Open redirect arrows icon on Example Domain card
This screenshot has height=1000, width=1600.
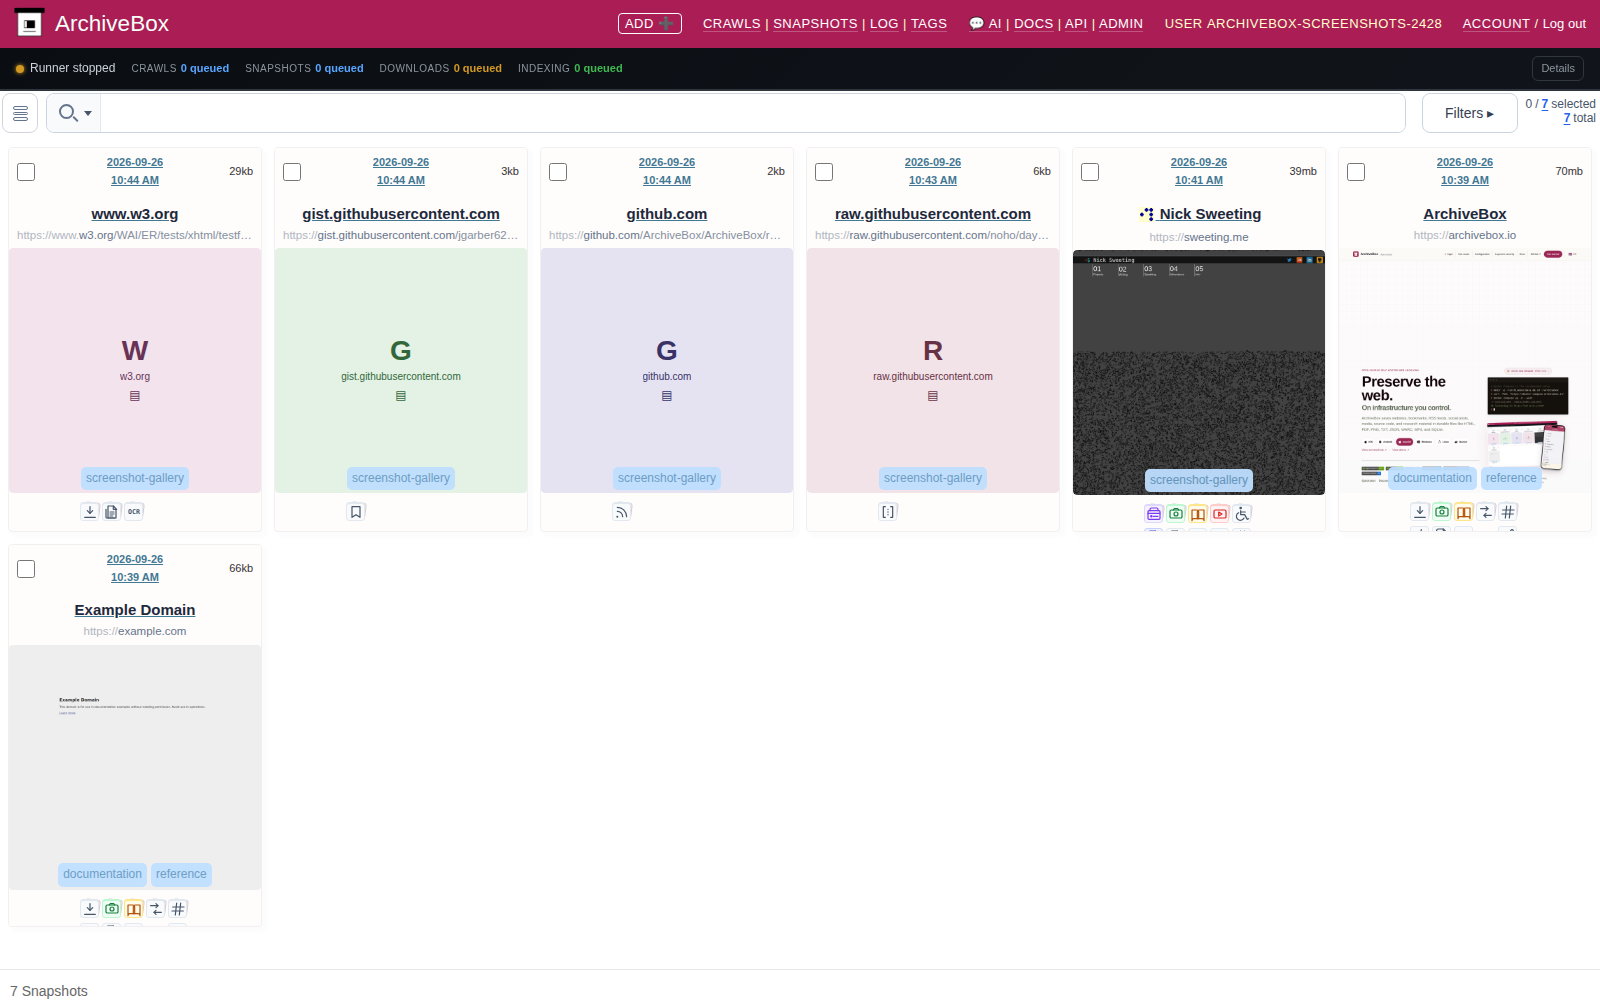coord(156,908)
